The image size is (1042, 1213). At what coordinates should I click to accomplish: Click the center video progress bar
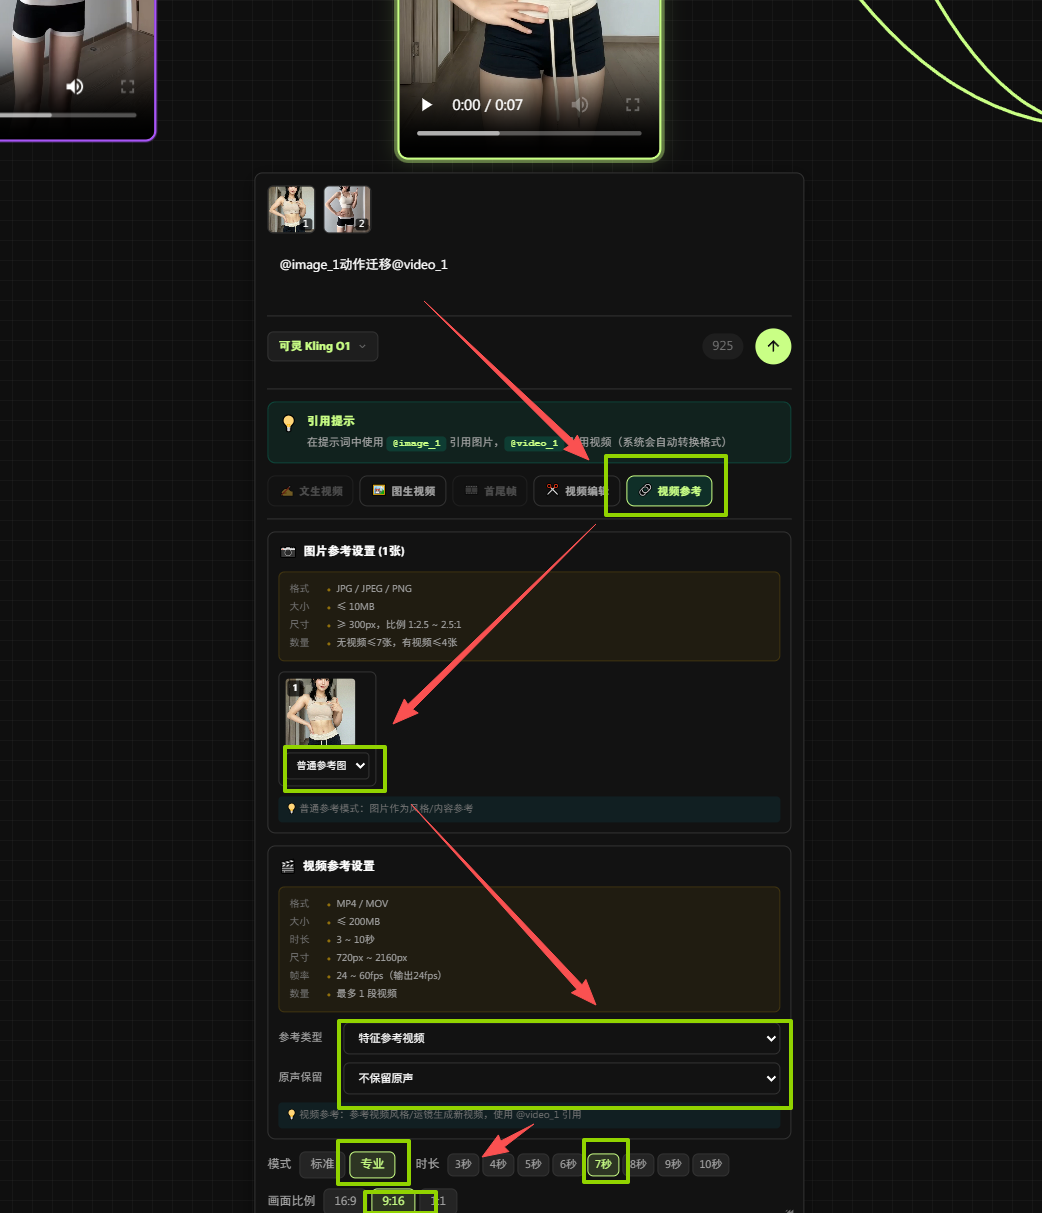[x=529, y=133]
